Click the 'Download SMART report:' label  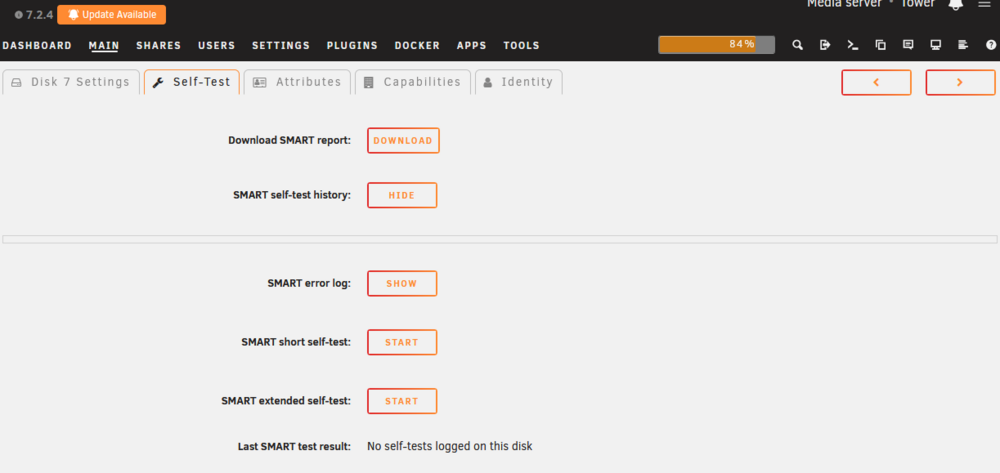pyautogui.click(x=290, y=140)
